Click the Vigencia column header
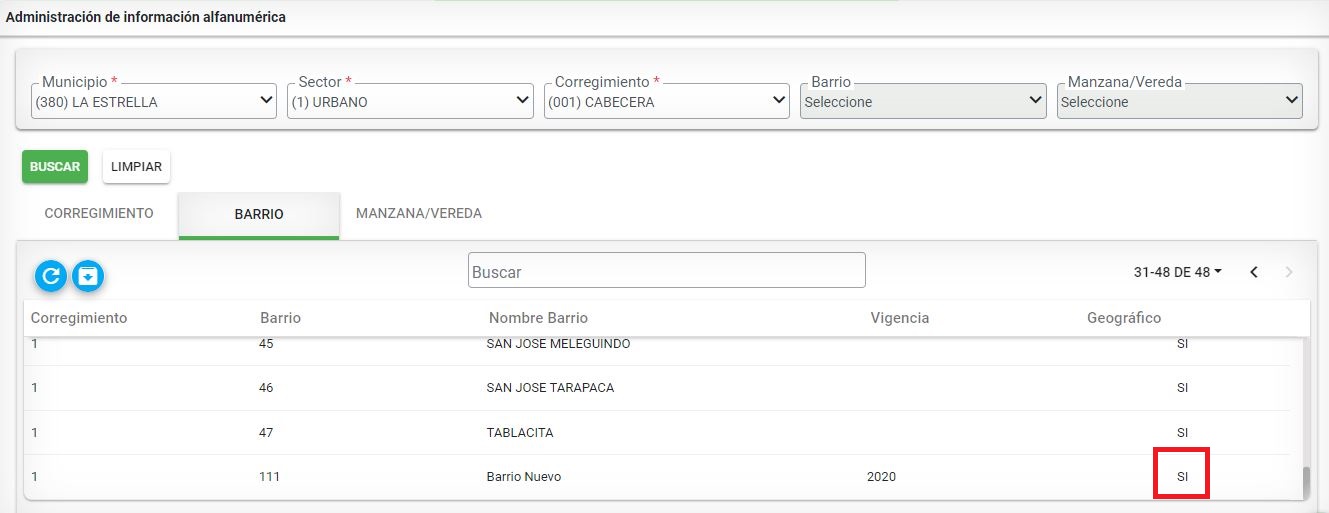 pos(900,318)
